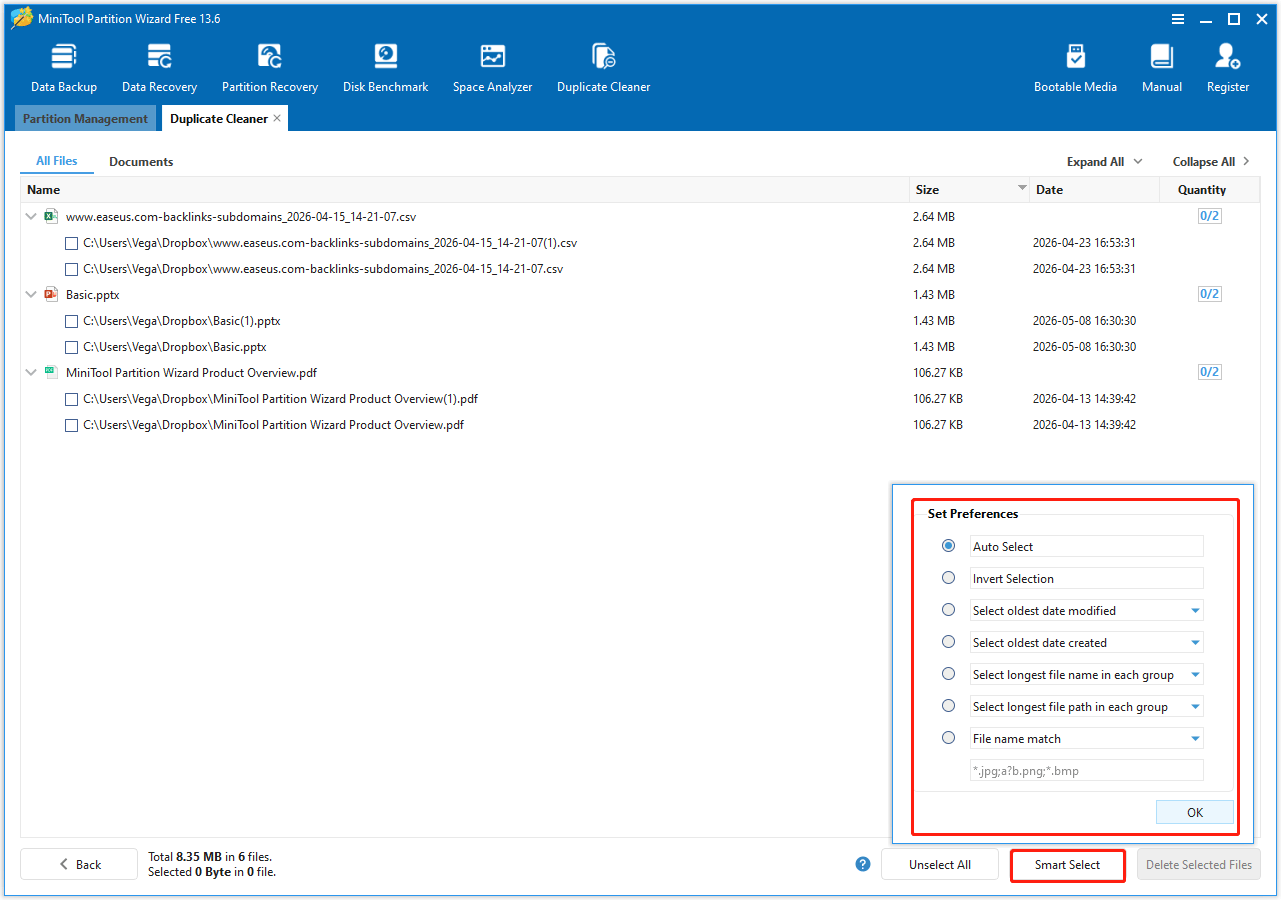Click the 0/2 quantity for Product Overview.pdf
Image resolution: width=1281 pixels, height=900 pixels.
[x=1209, y=372]
